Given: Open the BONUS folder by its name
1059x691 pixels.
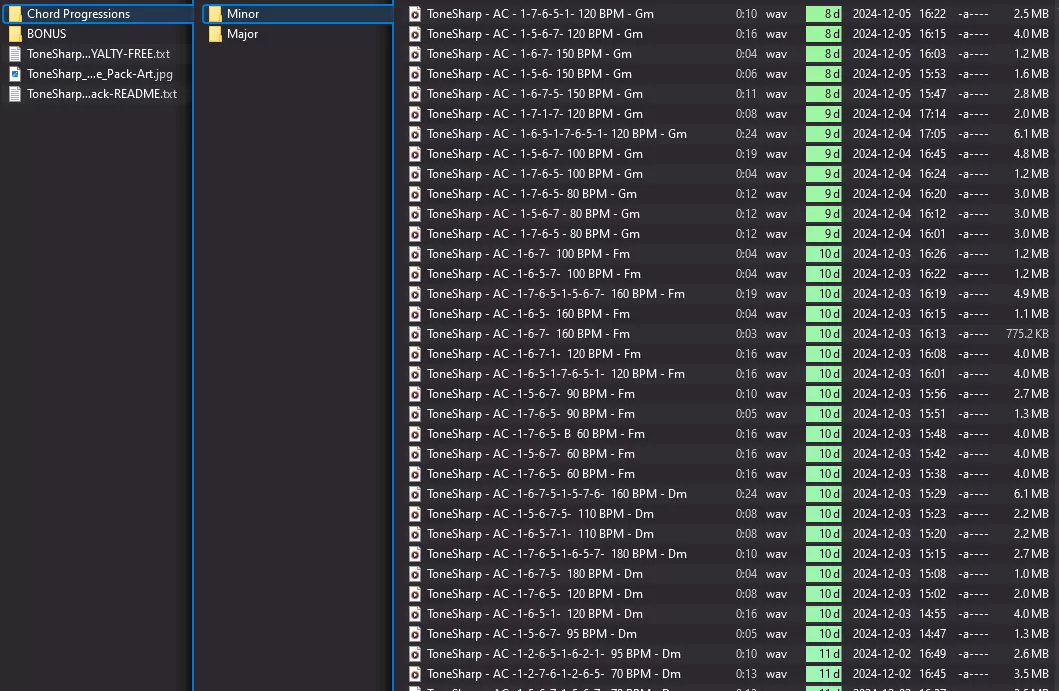Looking at the screenshot, I should point(47,34).
